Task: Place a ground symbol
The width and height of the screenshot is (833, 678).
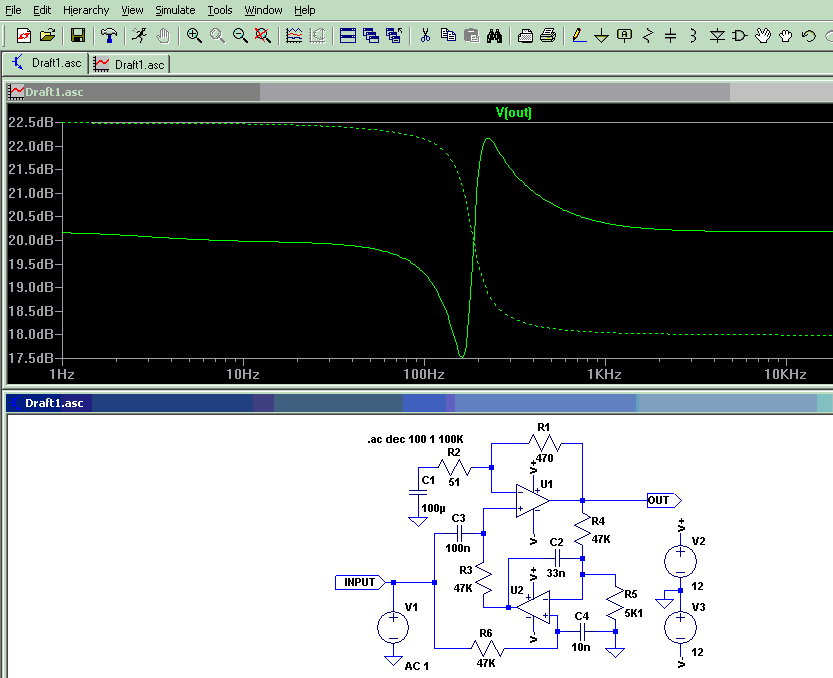Action: (601, 36)
